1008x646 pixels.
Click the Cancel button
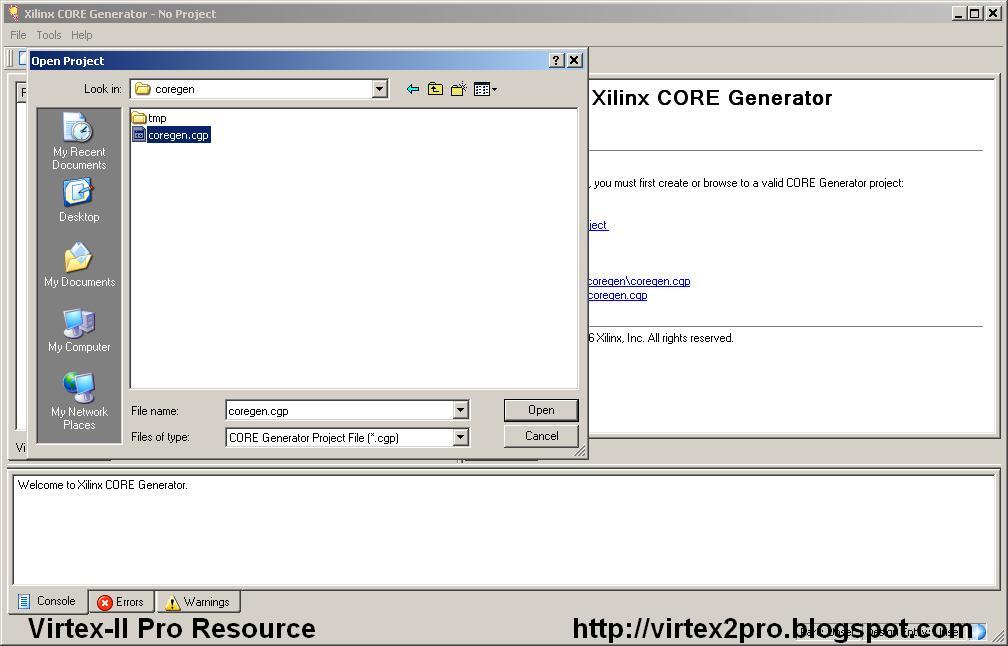coord(541,436)
